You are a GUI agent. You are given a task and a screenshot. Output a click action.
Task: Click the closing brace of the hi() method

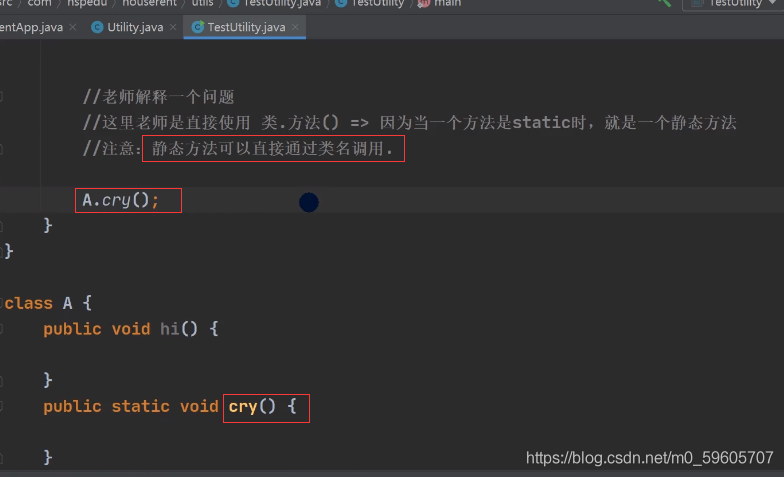(x=48, y=380)
